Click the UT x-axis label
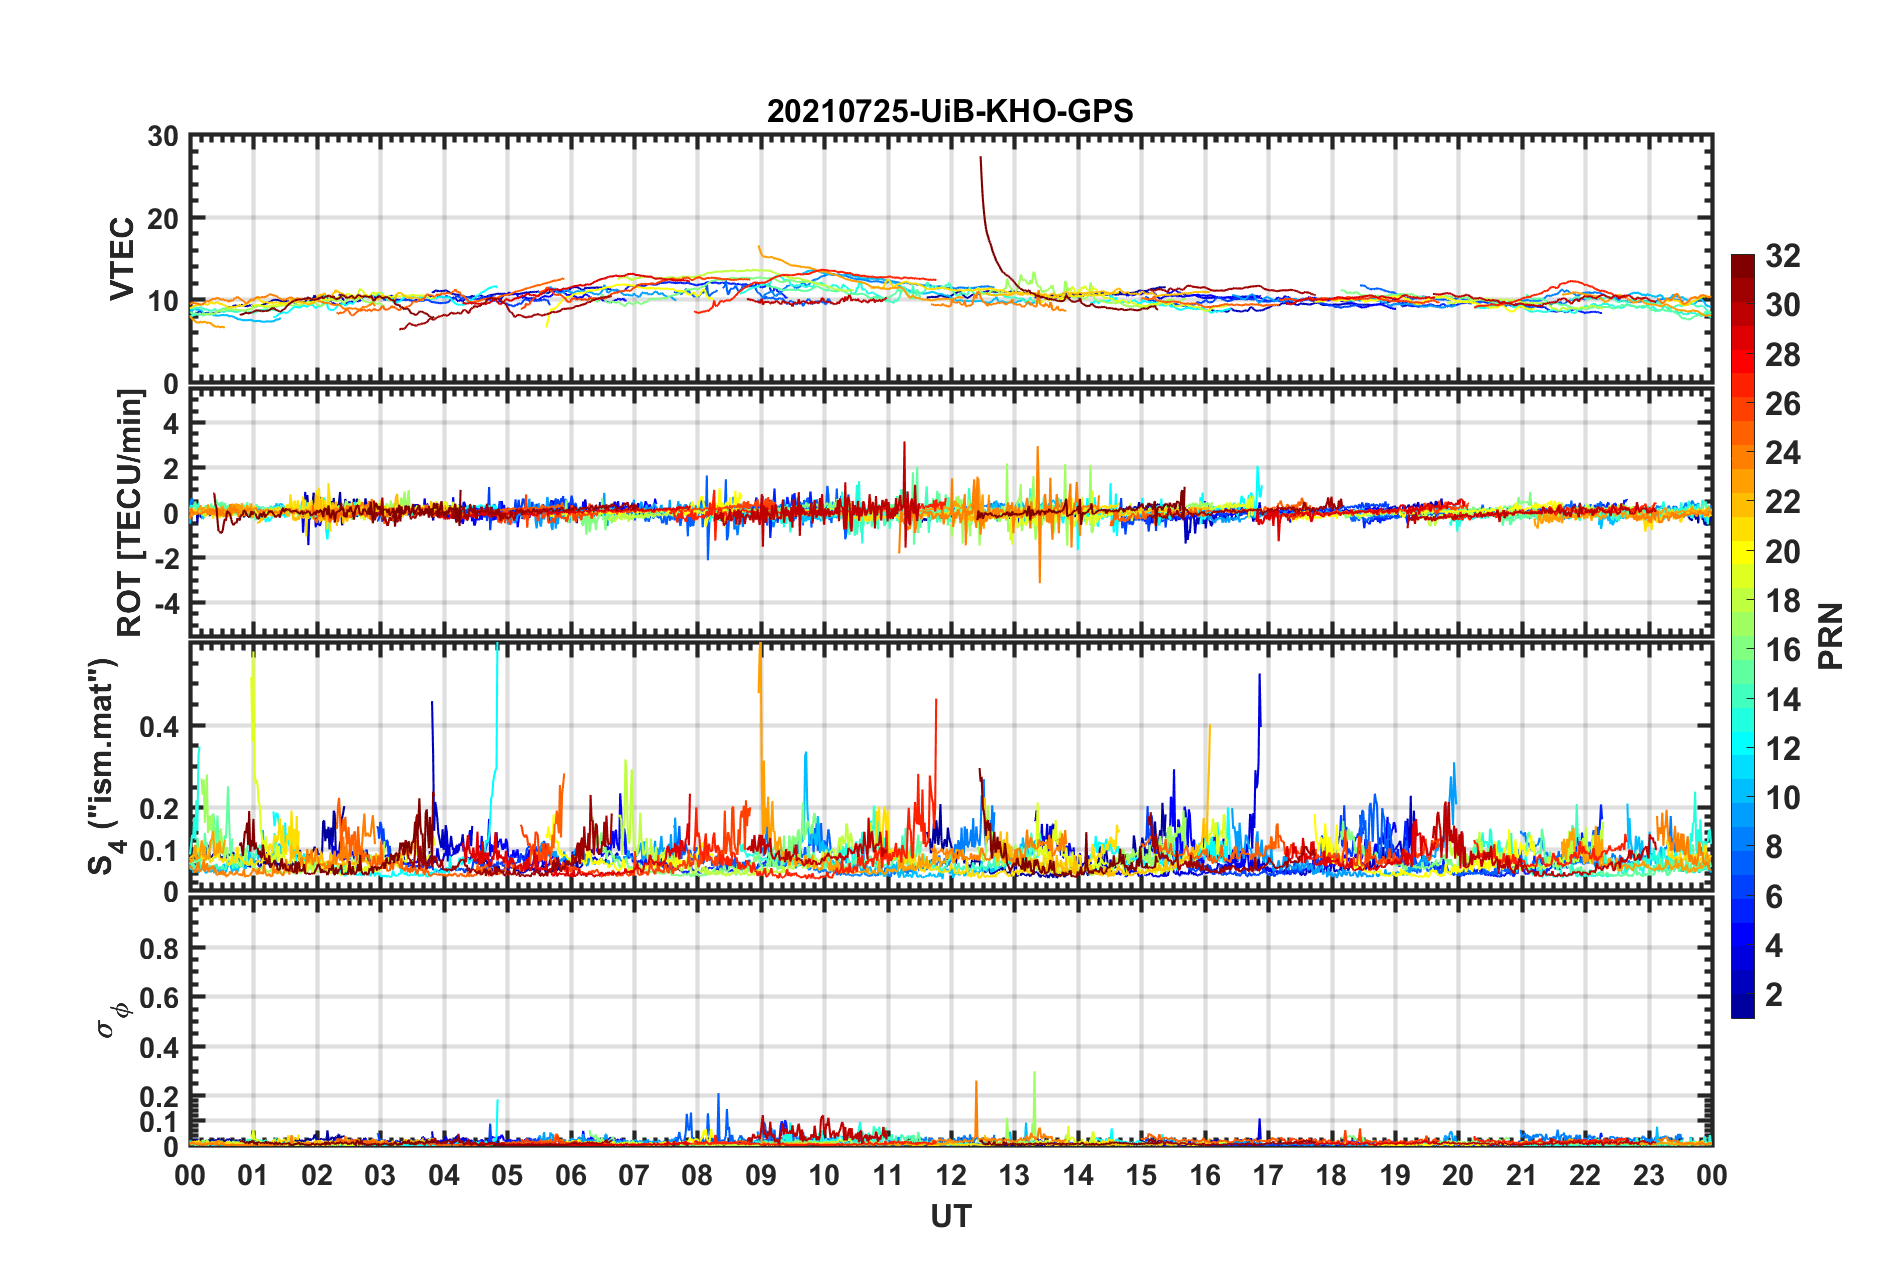Screen dimensions: 1902x1272 click(x=951, y=1216)
